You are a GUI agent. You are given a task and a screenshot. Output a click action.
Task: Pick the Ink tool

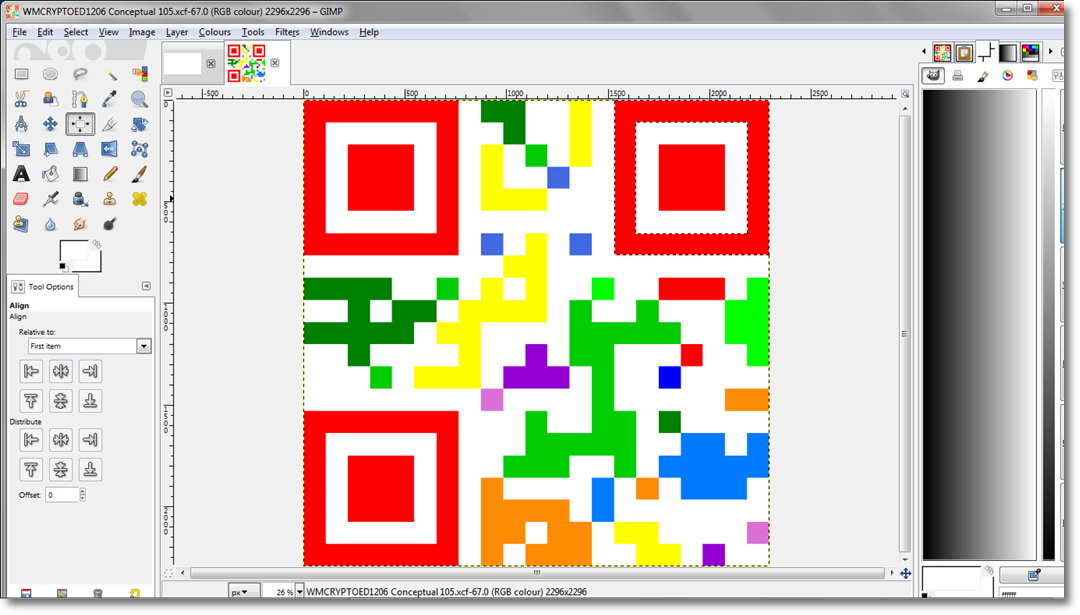(x=80, y=199)
